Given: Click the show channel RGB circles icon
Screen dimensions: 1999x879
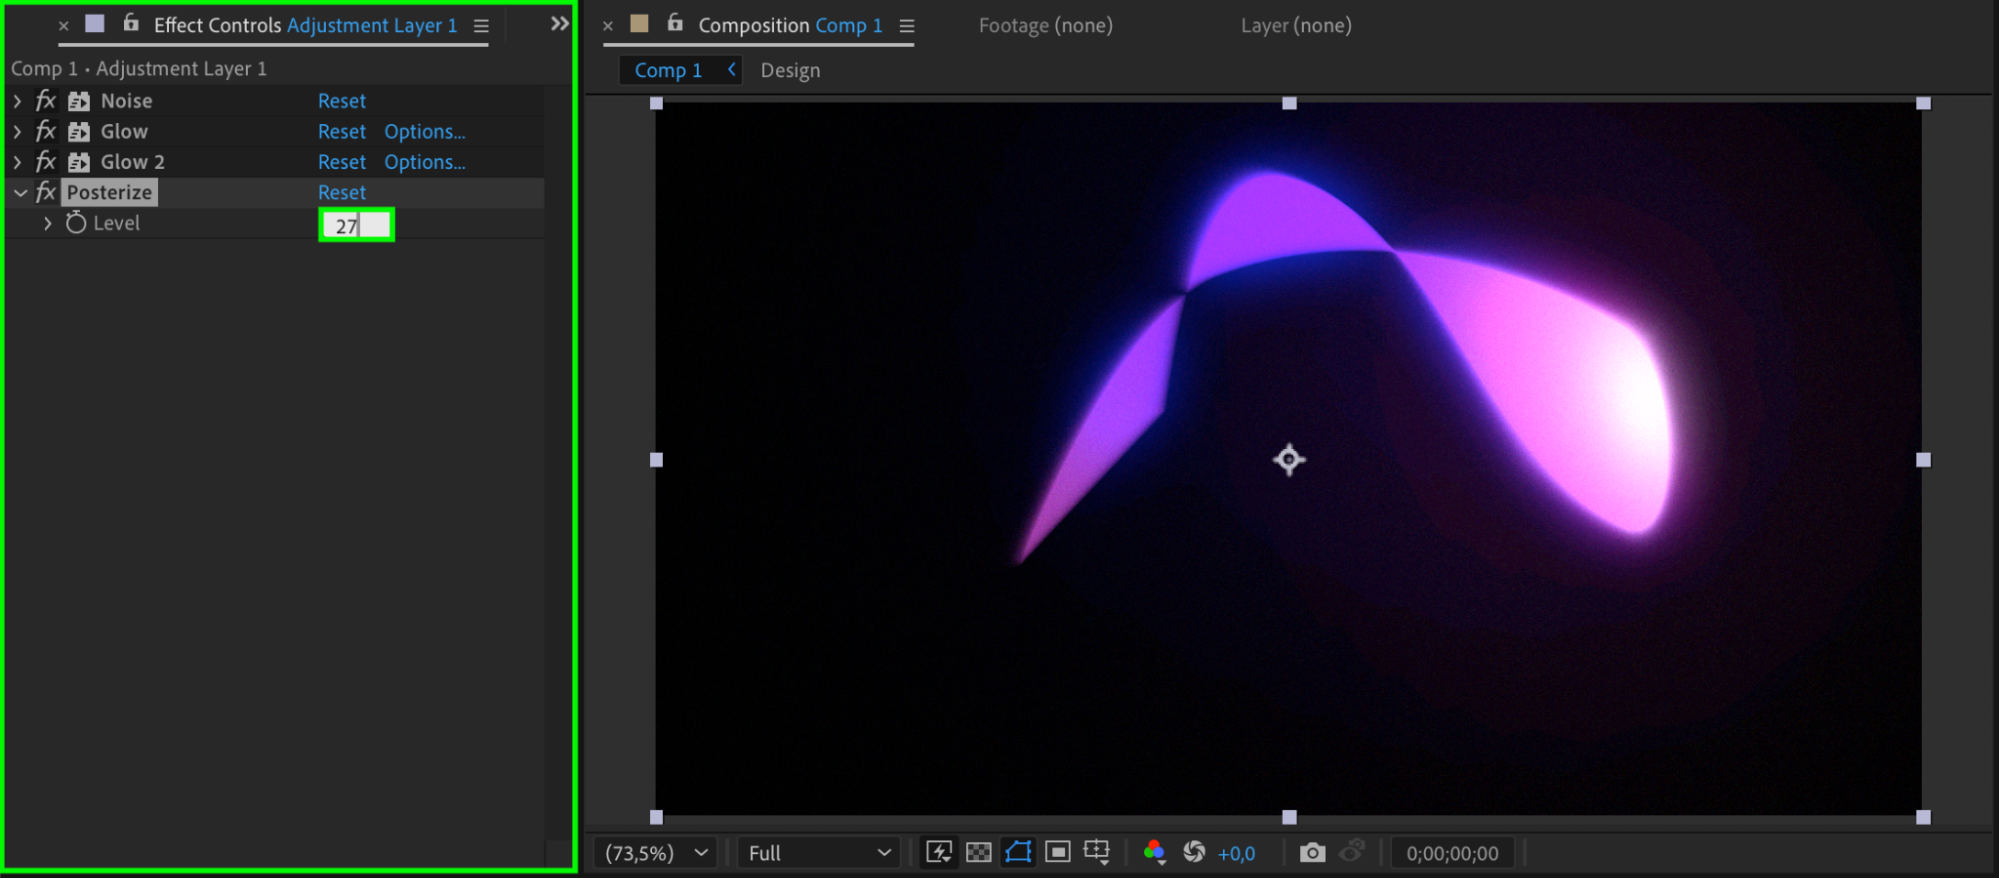Looking at the screenshot, I should pyautogui.click(x=1154, y=852).
